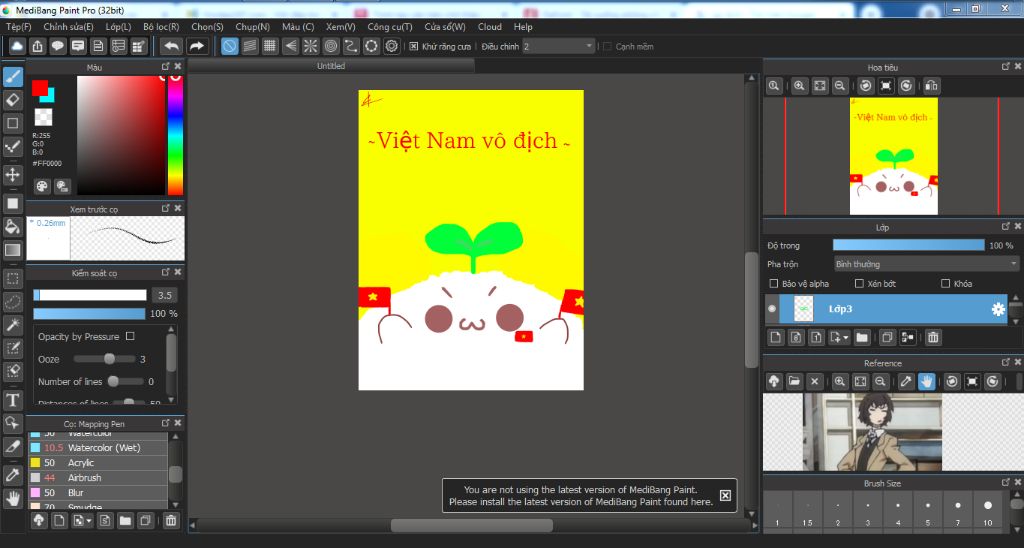Select the Eraser tool
The height and width of the screenshot is (548, 1024).
(12, 100)
